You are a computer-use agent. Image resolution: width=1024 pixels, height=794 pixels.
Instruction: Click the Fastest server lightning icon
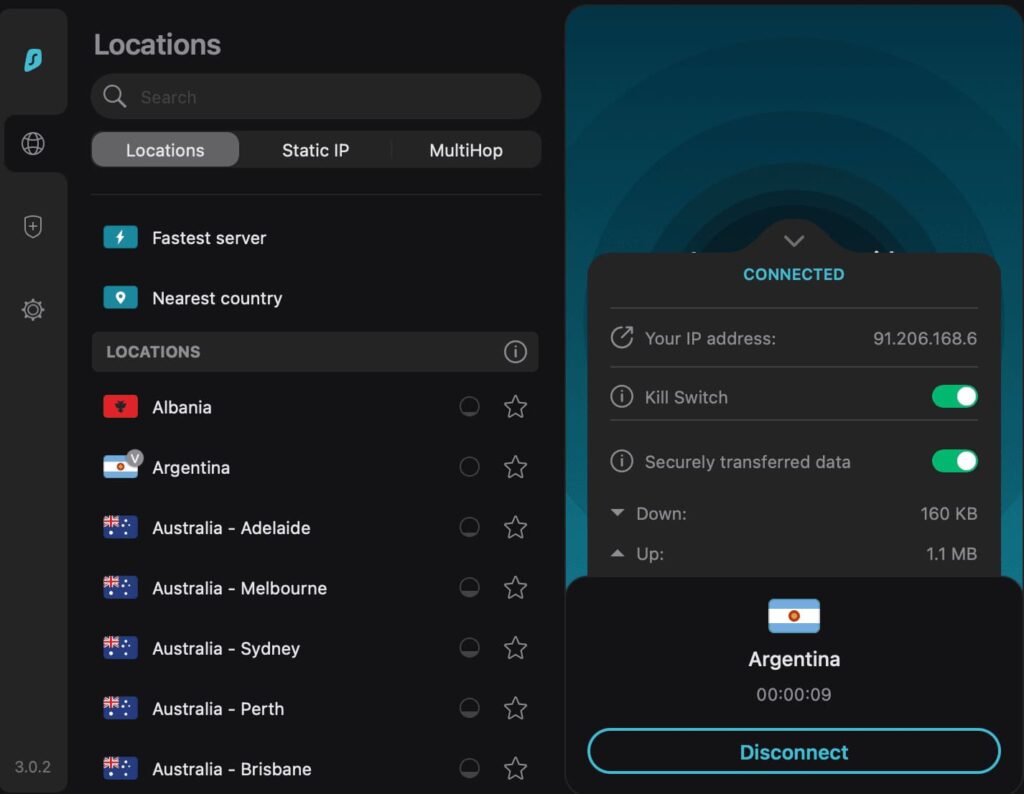point(120,238)
